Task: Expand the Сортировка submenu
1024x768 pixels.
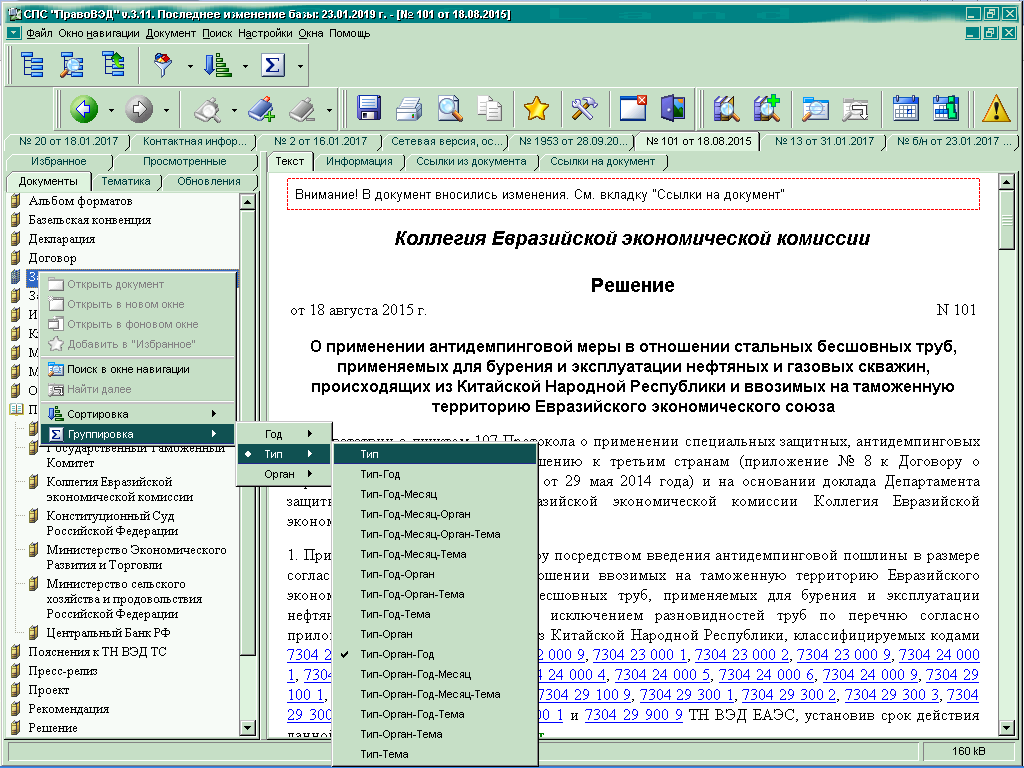Action: (138, 414)
